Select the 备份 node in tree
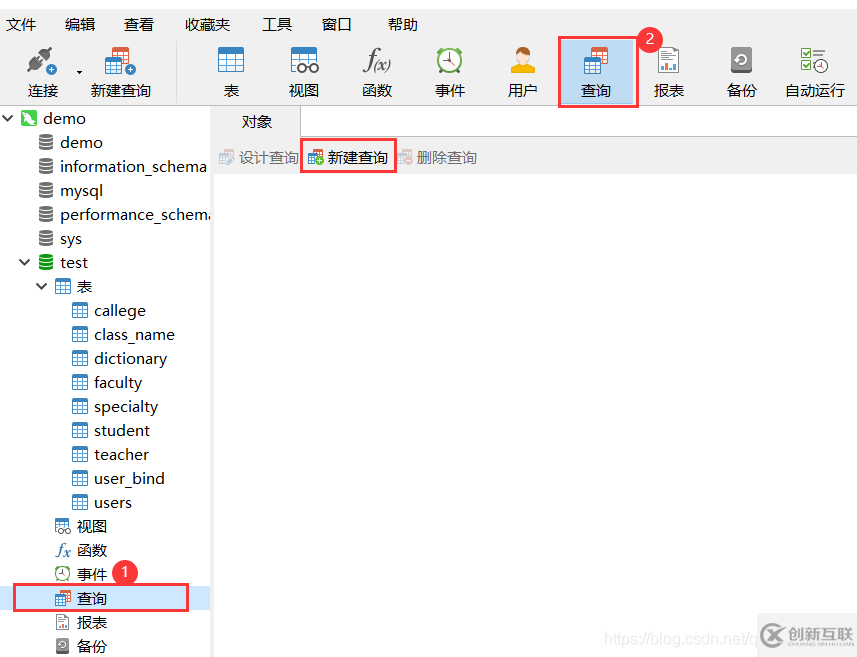 point(81,647)
